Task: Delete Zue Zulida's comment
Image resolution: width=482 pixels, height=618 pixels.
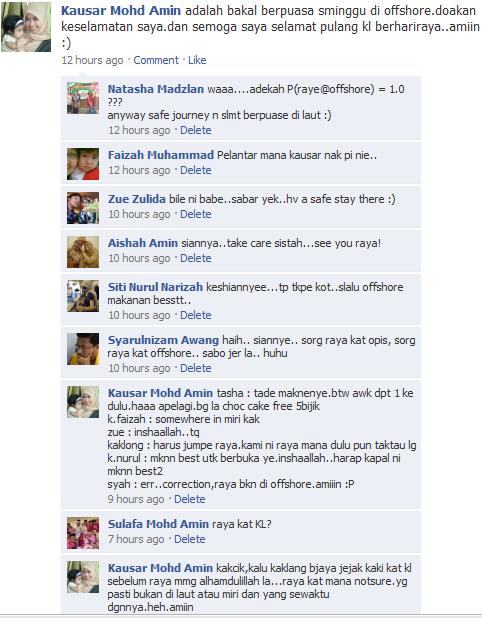Action: point(195,214)
